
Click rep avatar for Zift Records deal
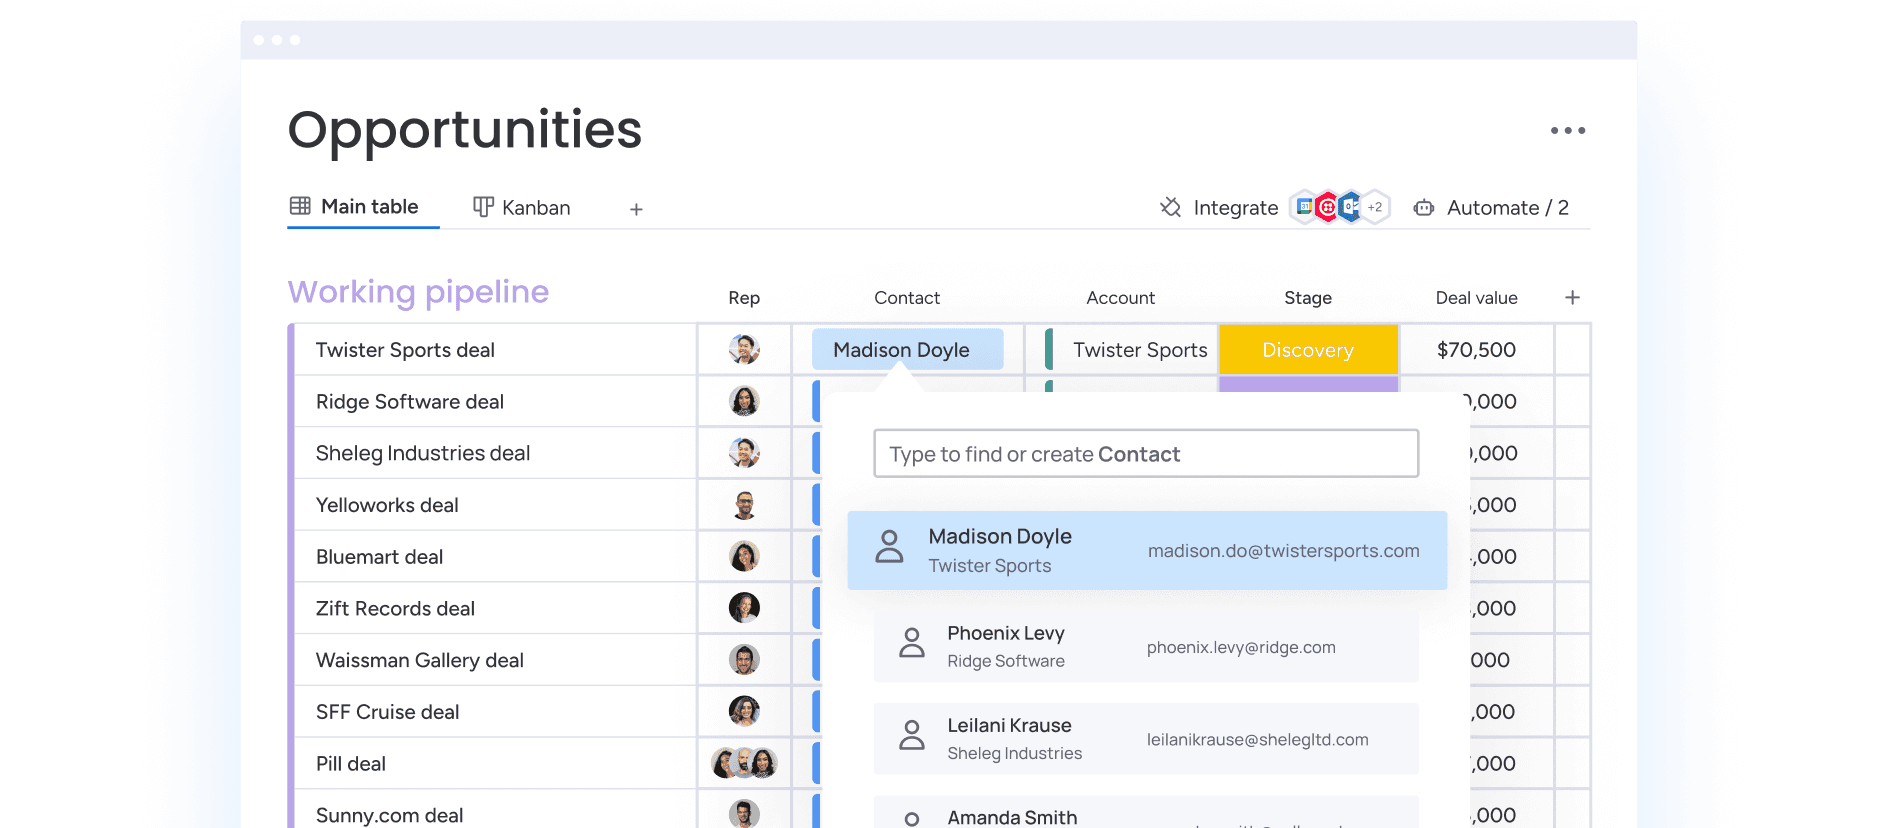click(744, 608)
